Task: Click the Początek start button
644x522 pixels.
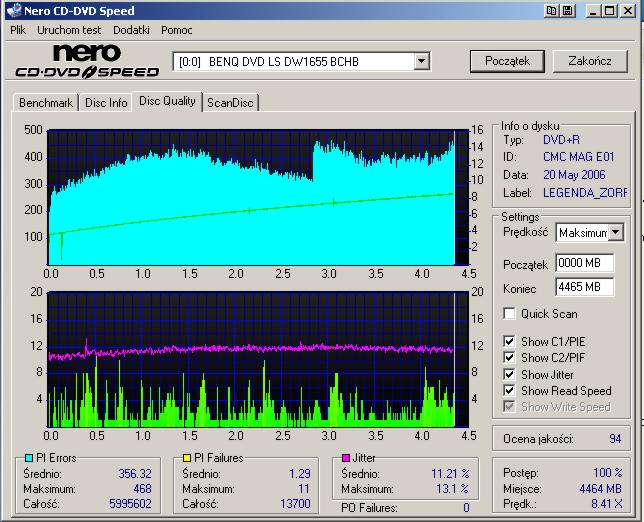Action: [x=507, y=61]
